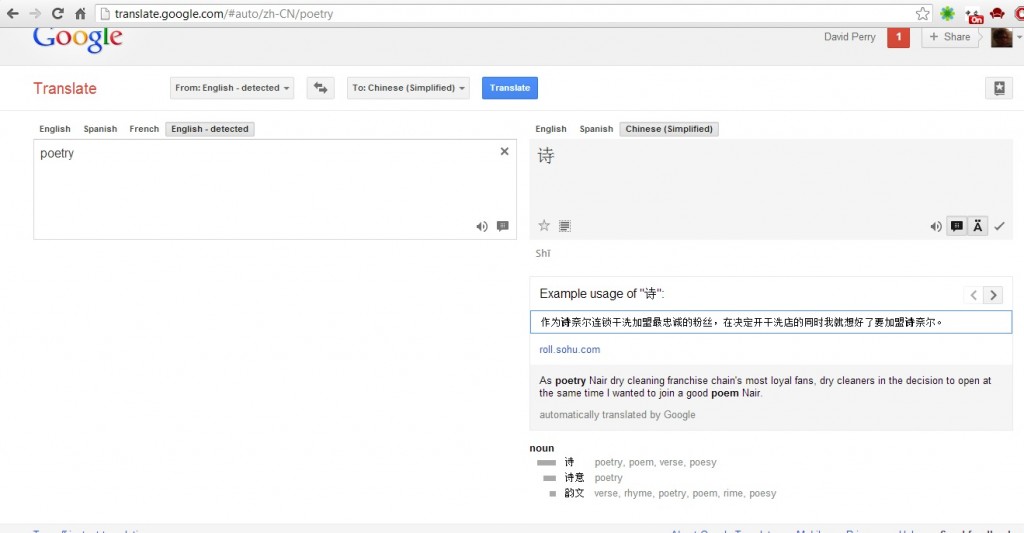The width and height of the screenshot is (1024, 533).
Task: Open the browser home page
Action: point(80,14)
